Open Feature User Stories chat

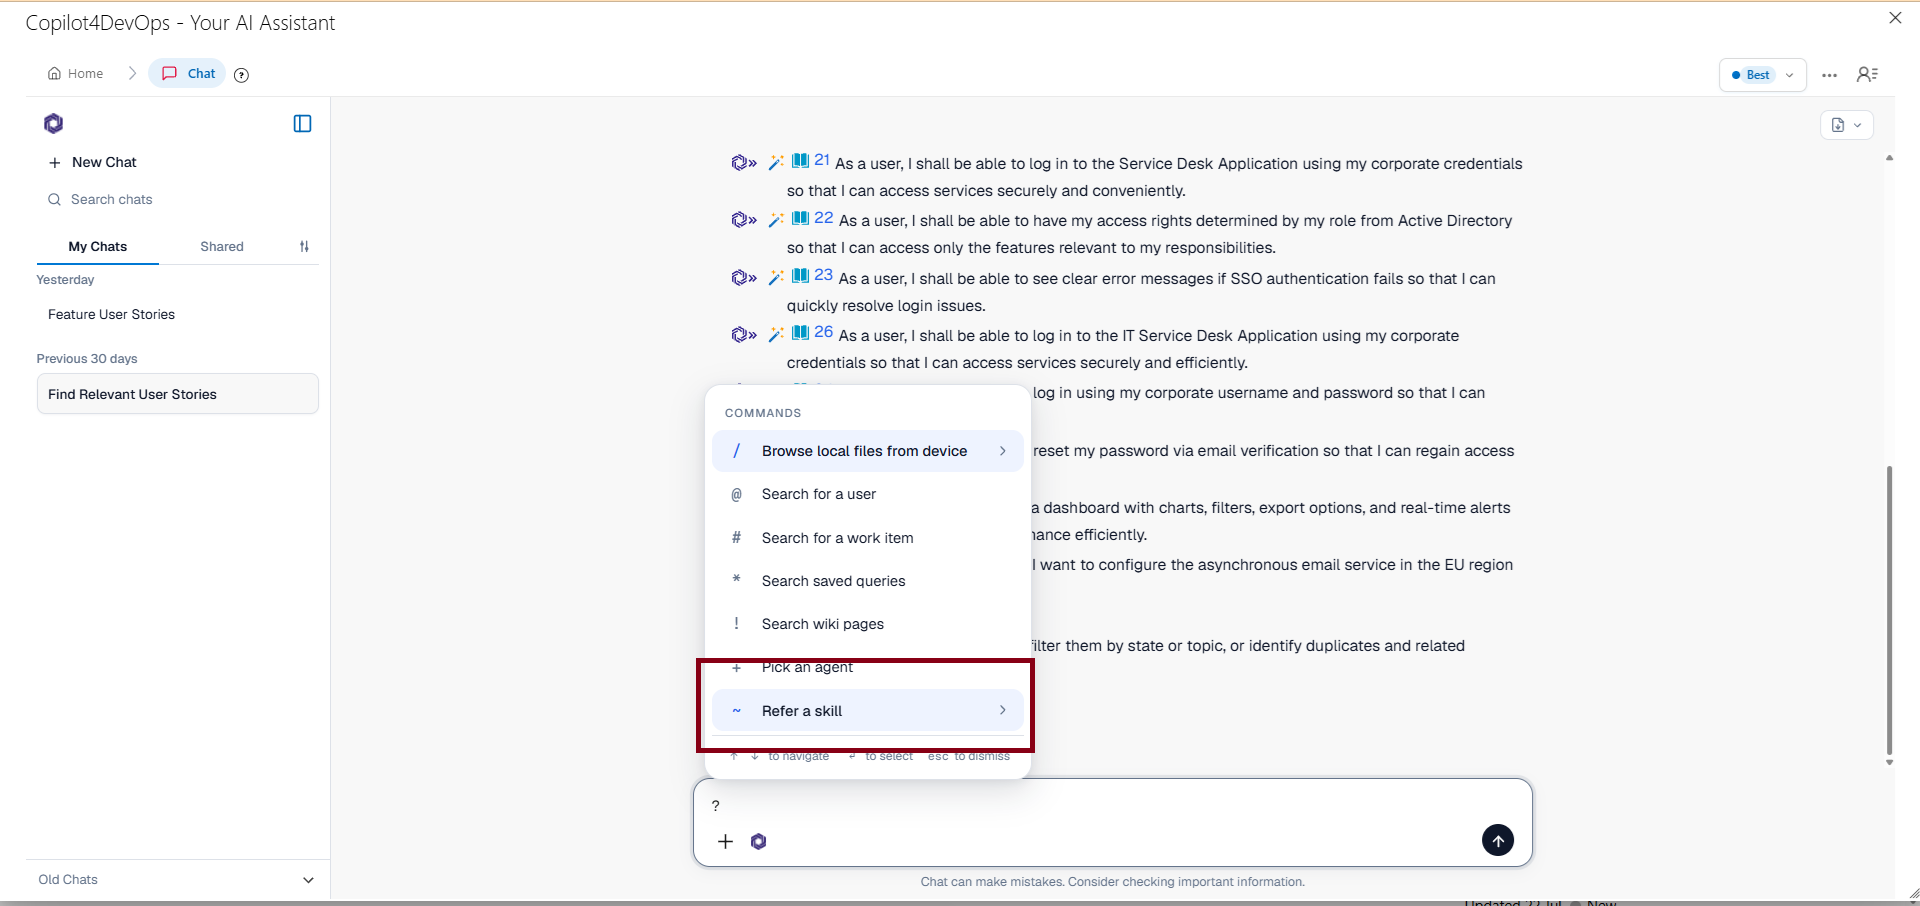[111, 314]
